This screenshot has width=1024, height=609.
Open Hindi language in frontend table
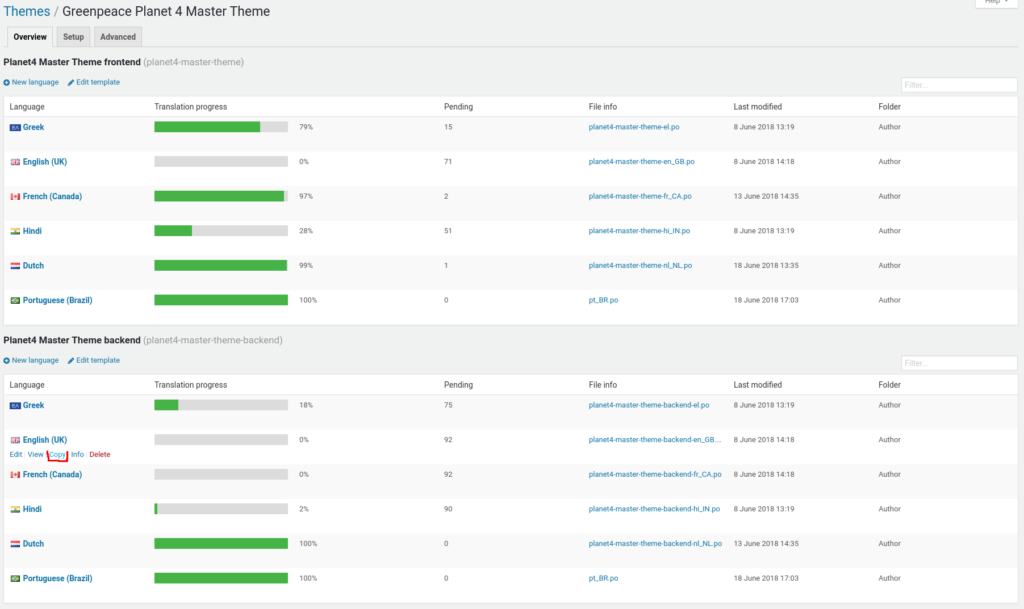tap(32, 231)
